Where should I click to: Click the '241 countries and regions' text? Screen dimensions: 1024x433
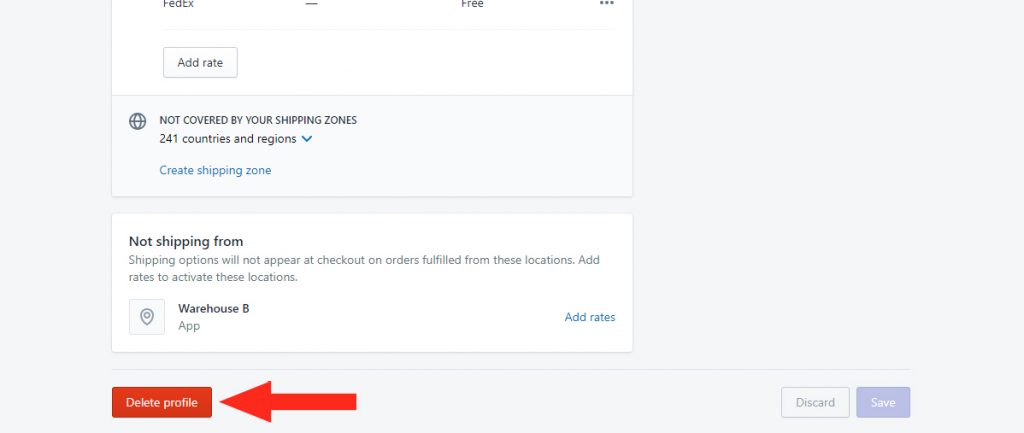[228, 138]
